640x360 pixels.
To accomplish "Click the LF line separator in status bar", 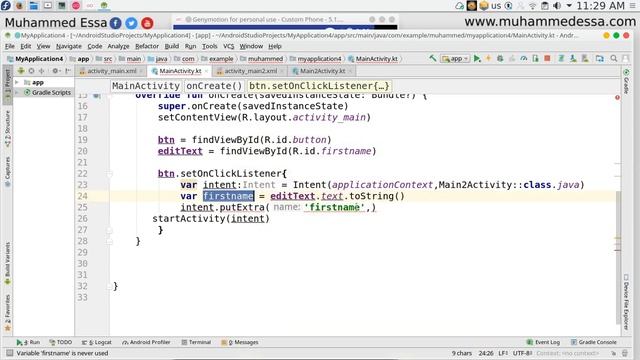I will pos(503,353).
